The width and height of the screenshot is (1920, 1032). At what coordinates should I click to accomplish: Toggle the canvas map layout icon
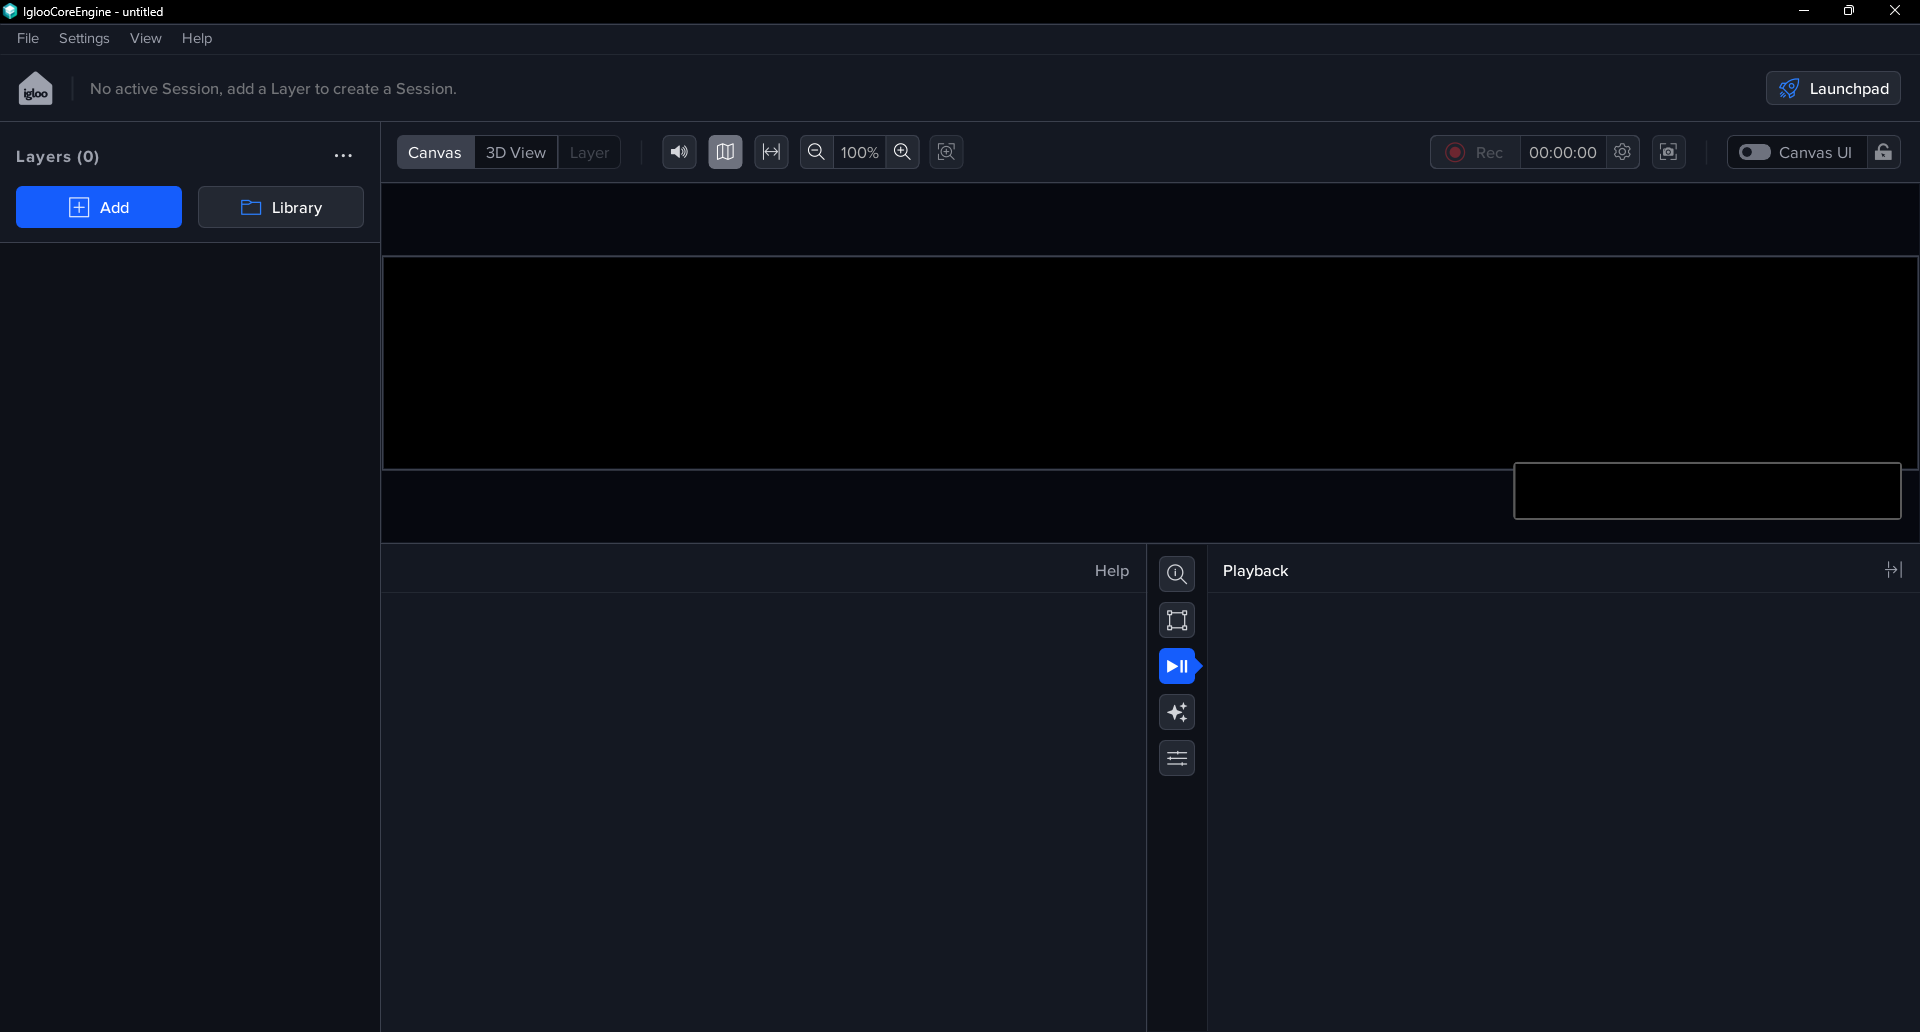(725, 152)
